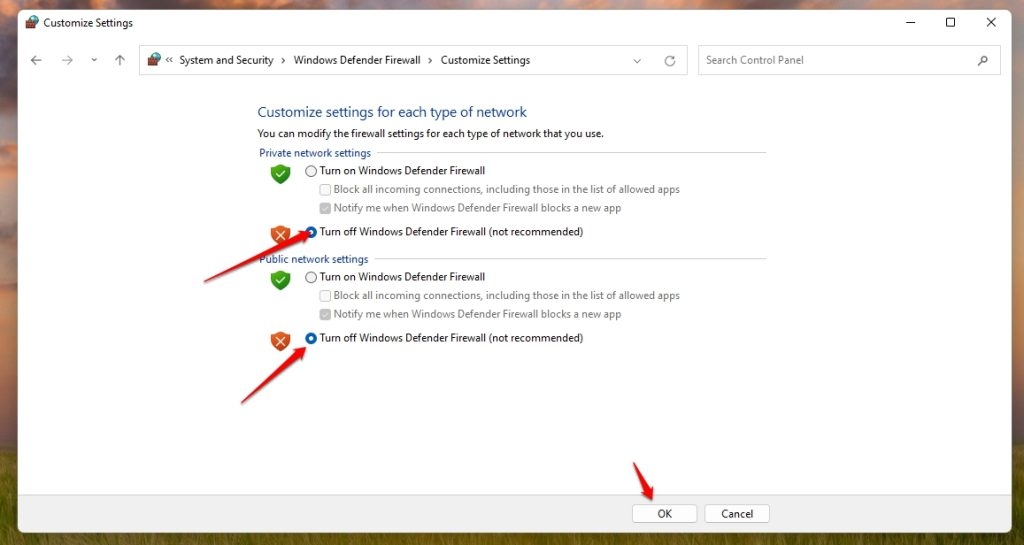Click green shield icon under Public network

[280, 280]
